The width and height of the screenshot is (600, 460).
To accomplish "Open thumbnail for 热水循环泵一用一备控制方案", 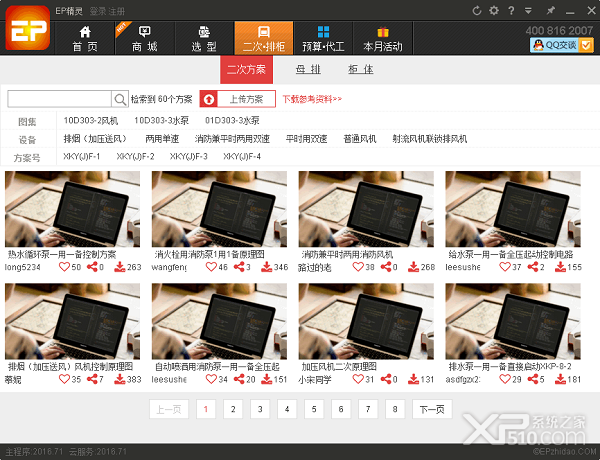I will point(72,209).
